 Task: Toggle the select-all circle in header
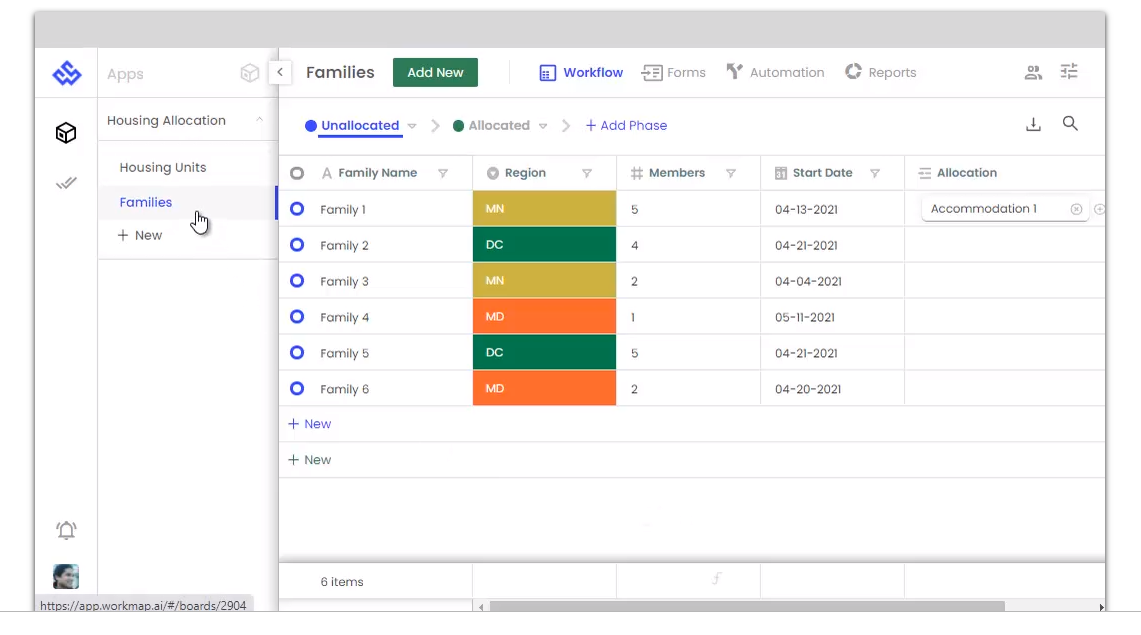click(297, 173)
